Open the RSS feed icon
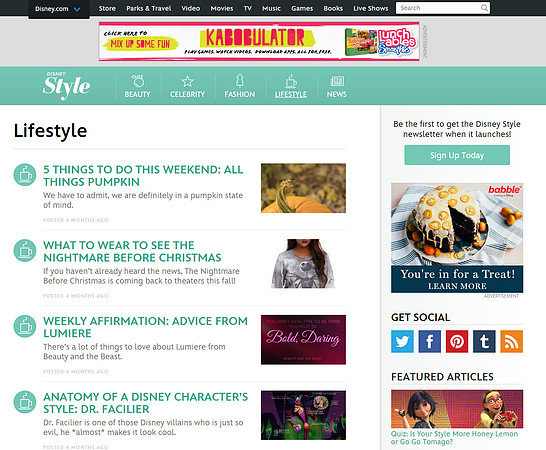 (512, 341)
